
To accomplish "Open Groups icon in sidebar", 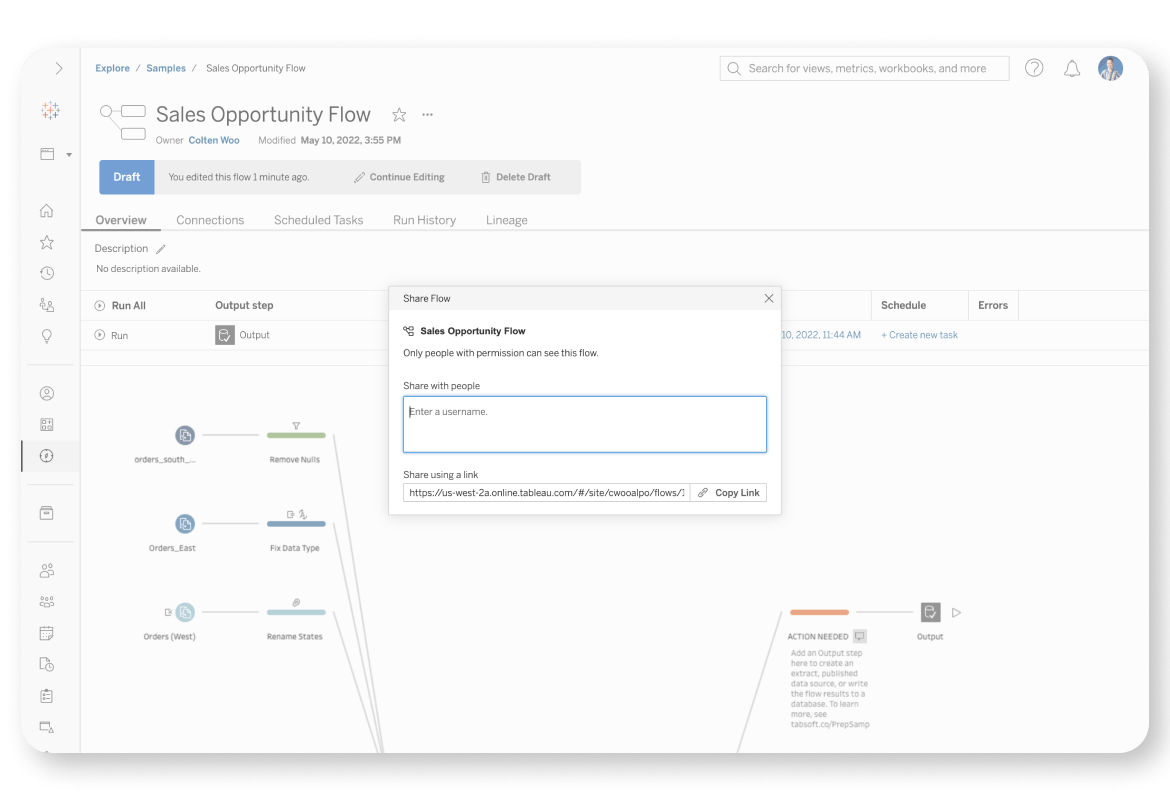I will pyautogui.click(x=46, y=602).
